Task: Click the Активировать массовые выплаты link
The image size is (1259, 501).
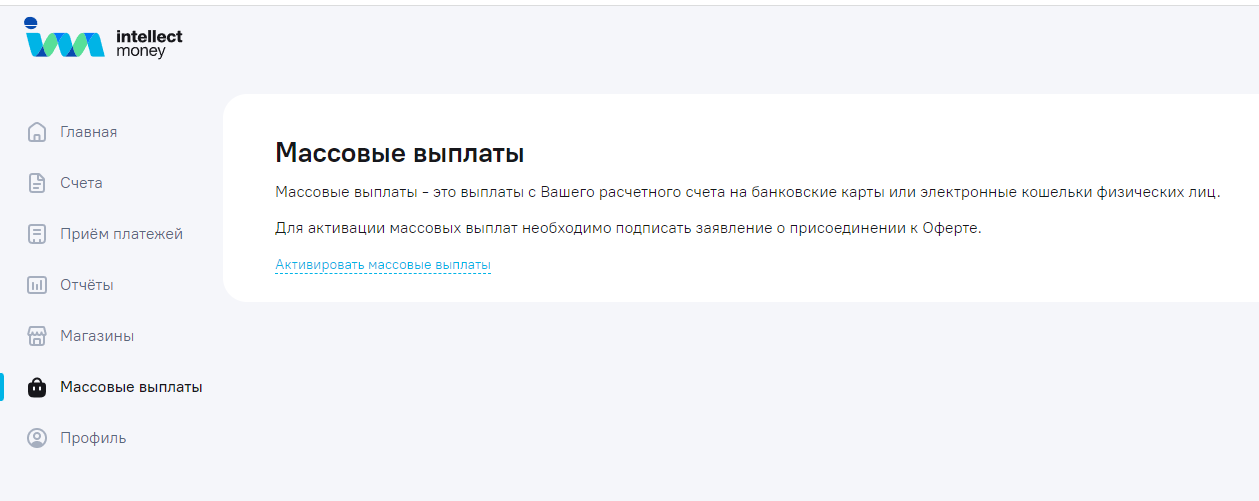Action: click(383, 265)
